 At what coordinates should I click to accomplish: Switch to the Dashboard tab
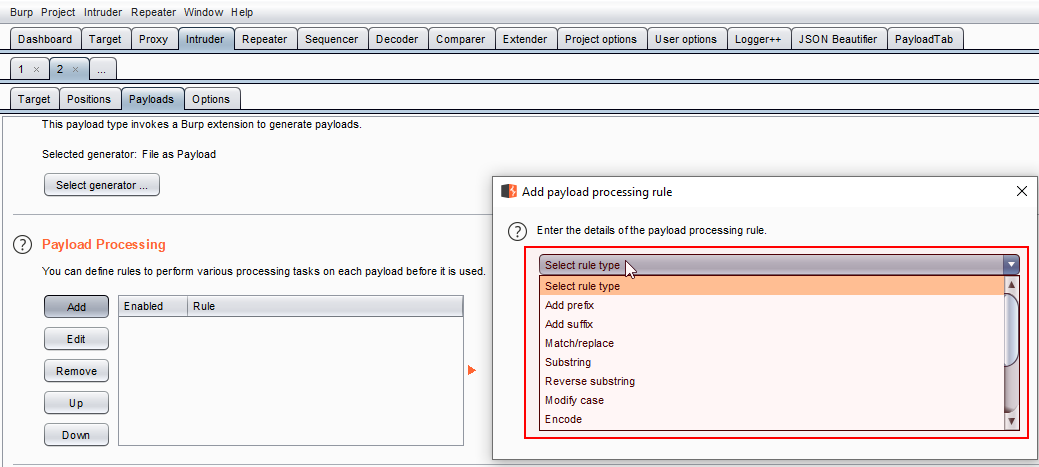pyautogui.click(x=45, y=39)
